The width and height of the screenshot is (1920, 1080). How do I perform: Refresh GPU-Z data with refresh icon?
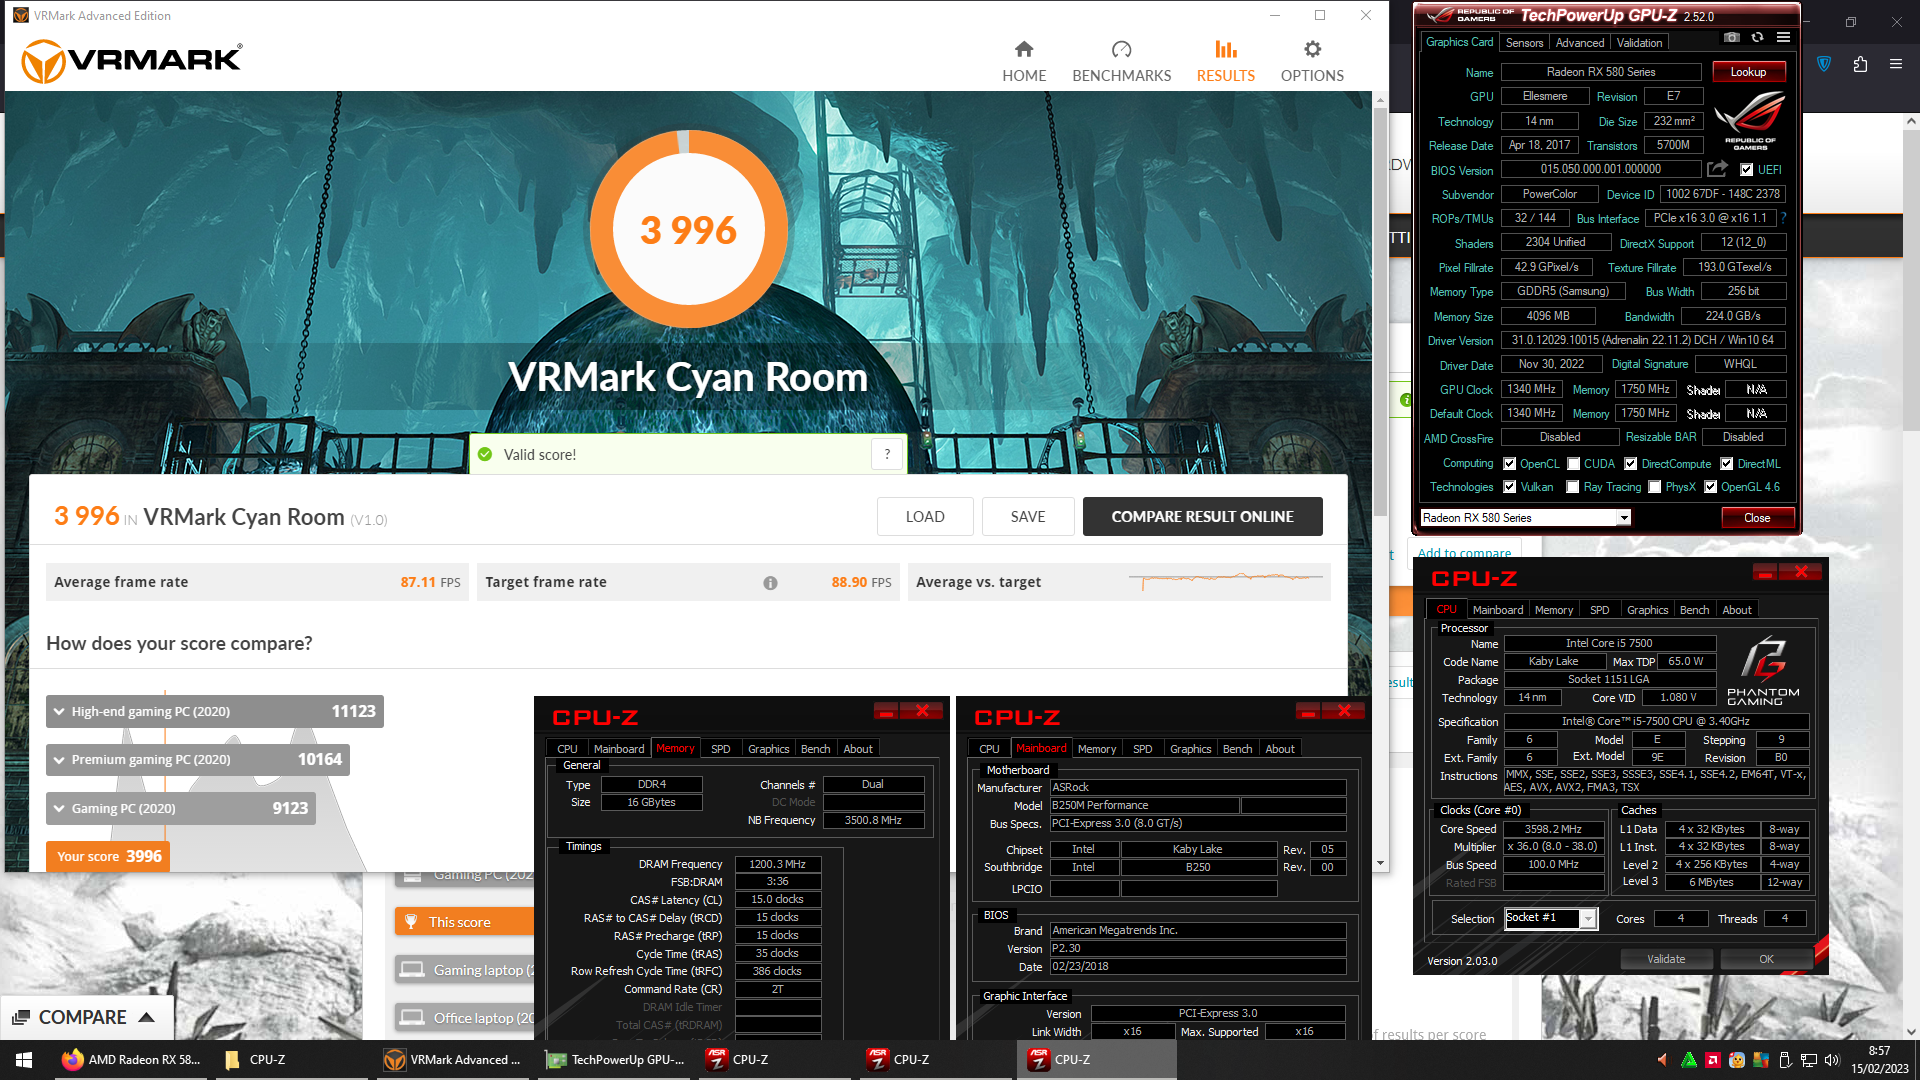[x=1757, y=37]
